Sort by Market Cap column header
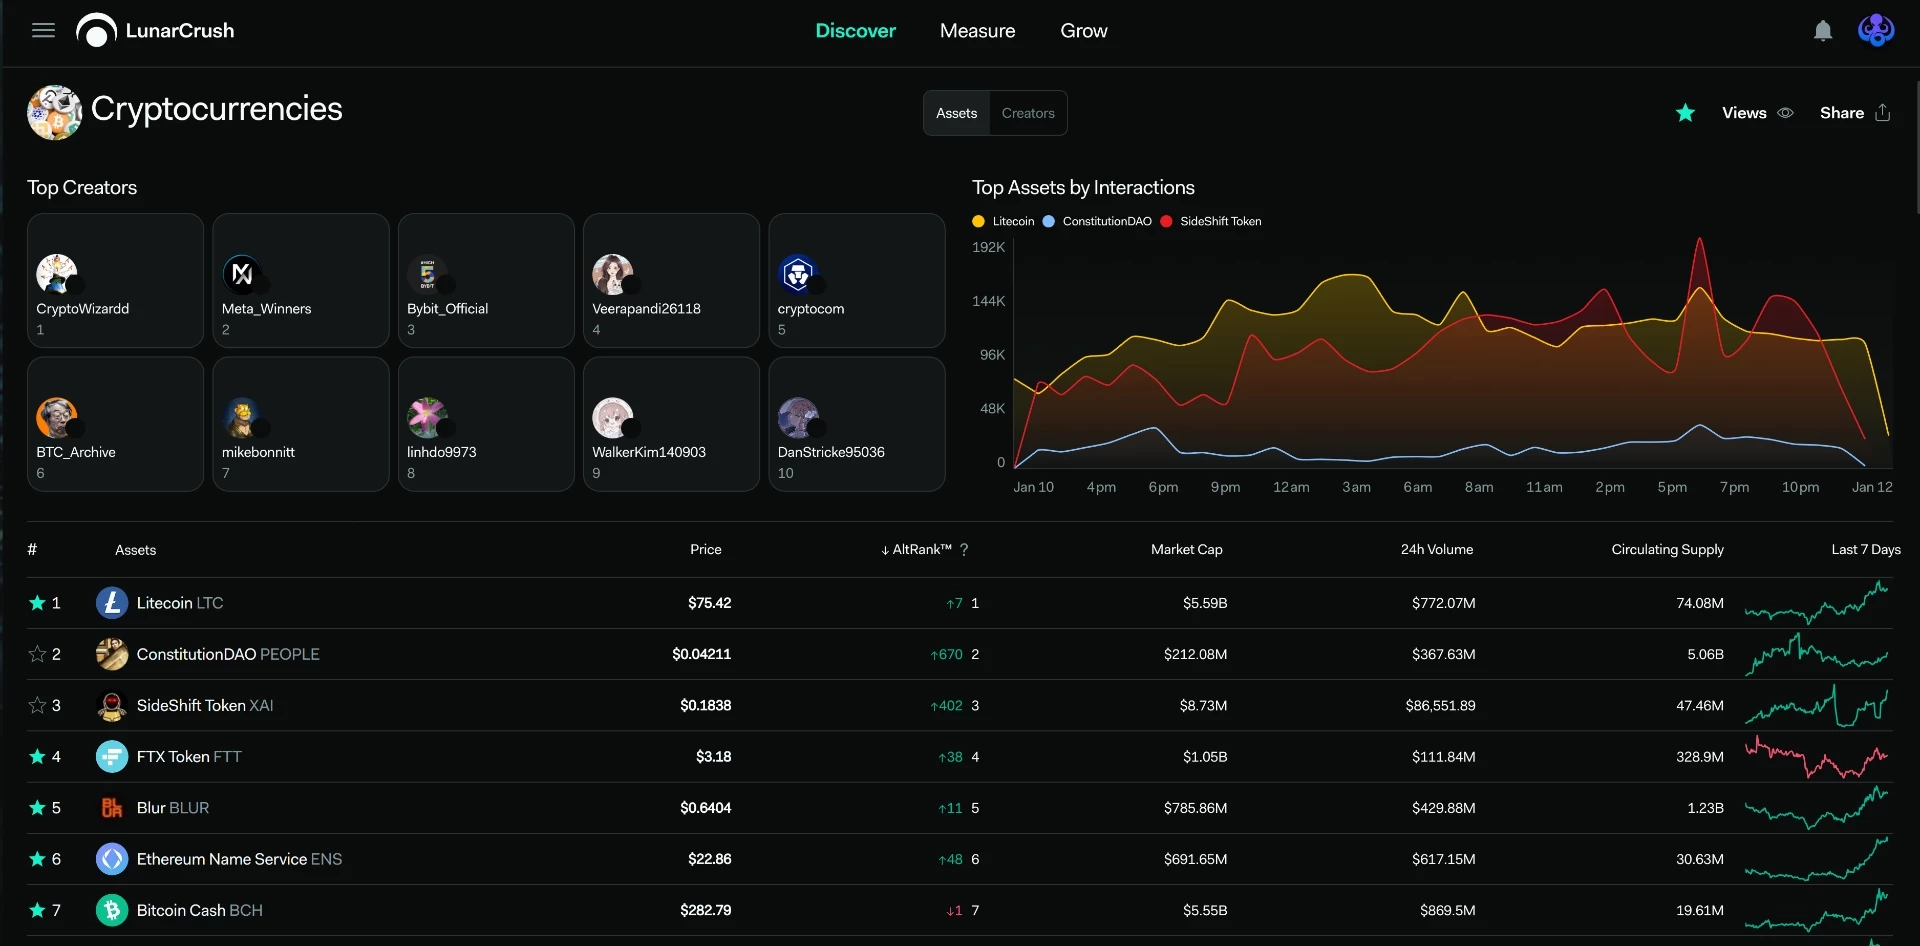 [1186, 550]
